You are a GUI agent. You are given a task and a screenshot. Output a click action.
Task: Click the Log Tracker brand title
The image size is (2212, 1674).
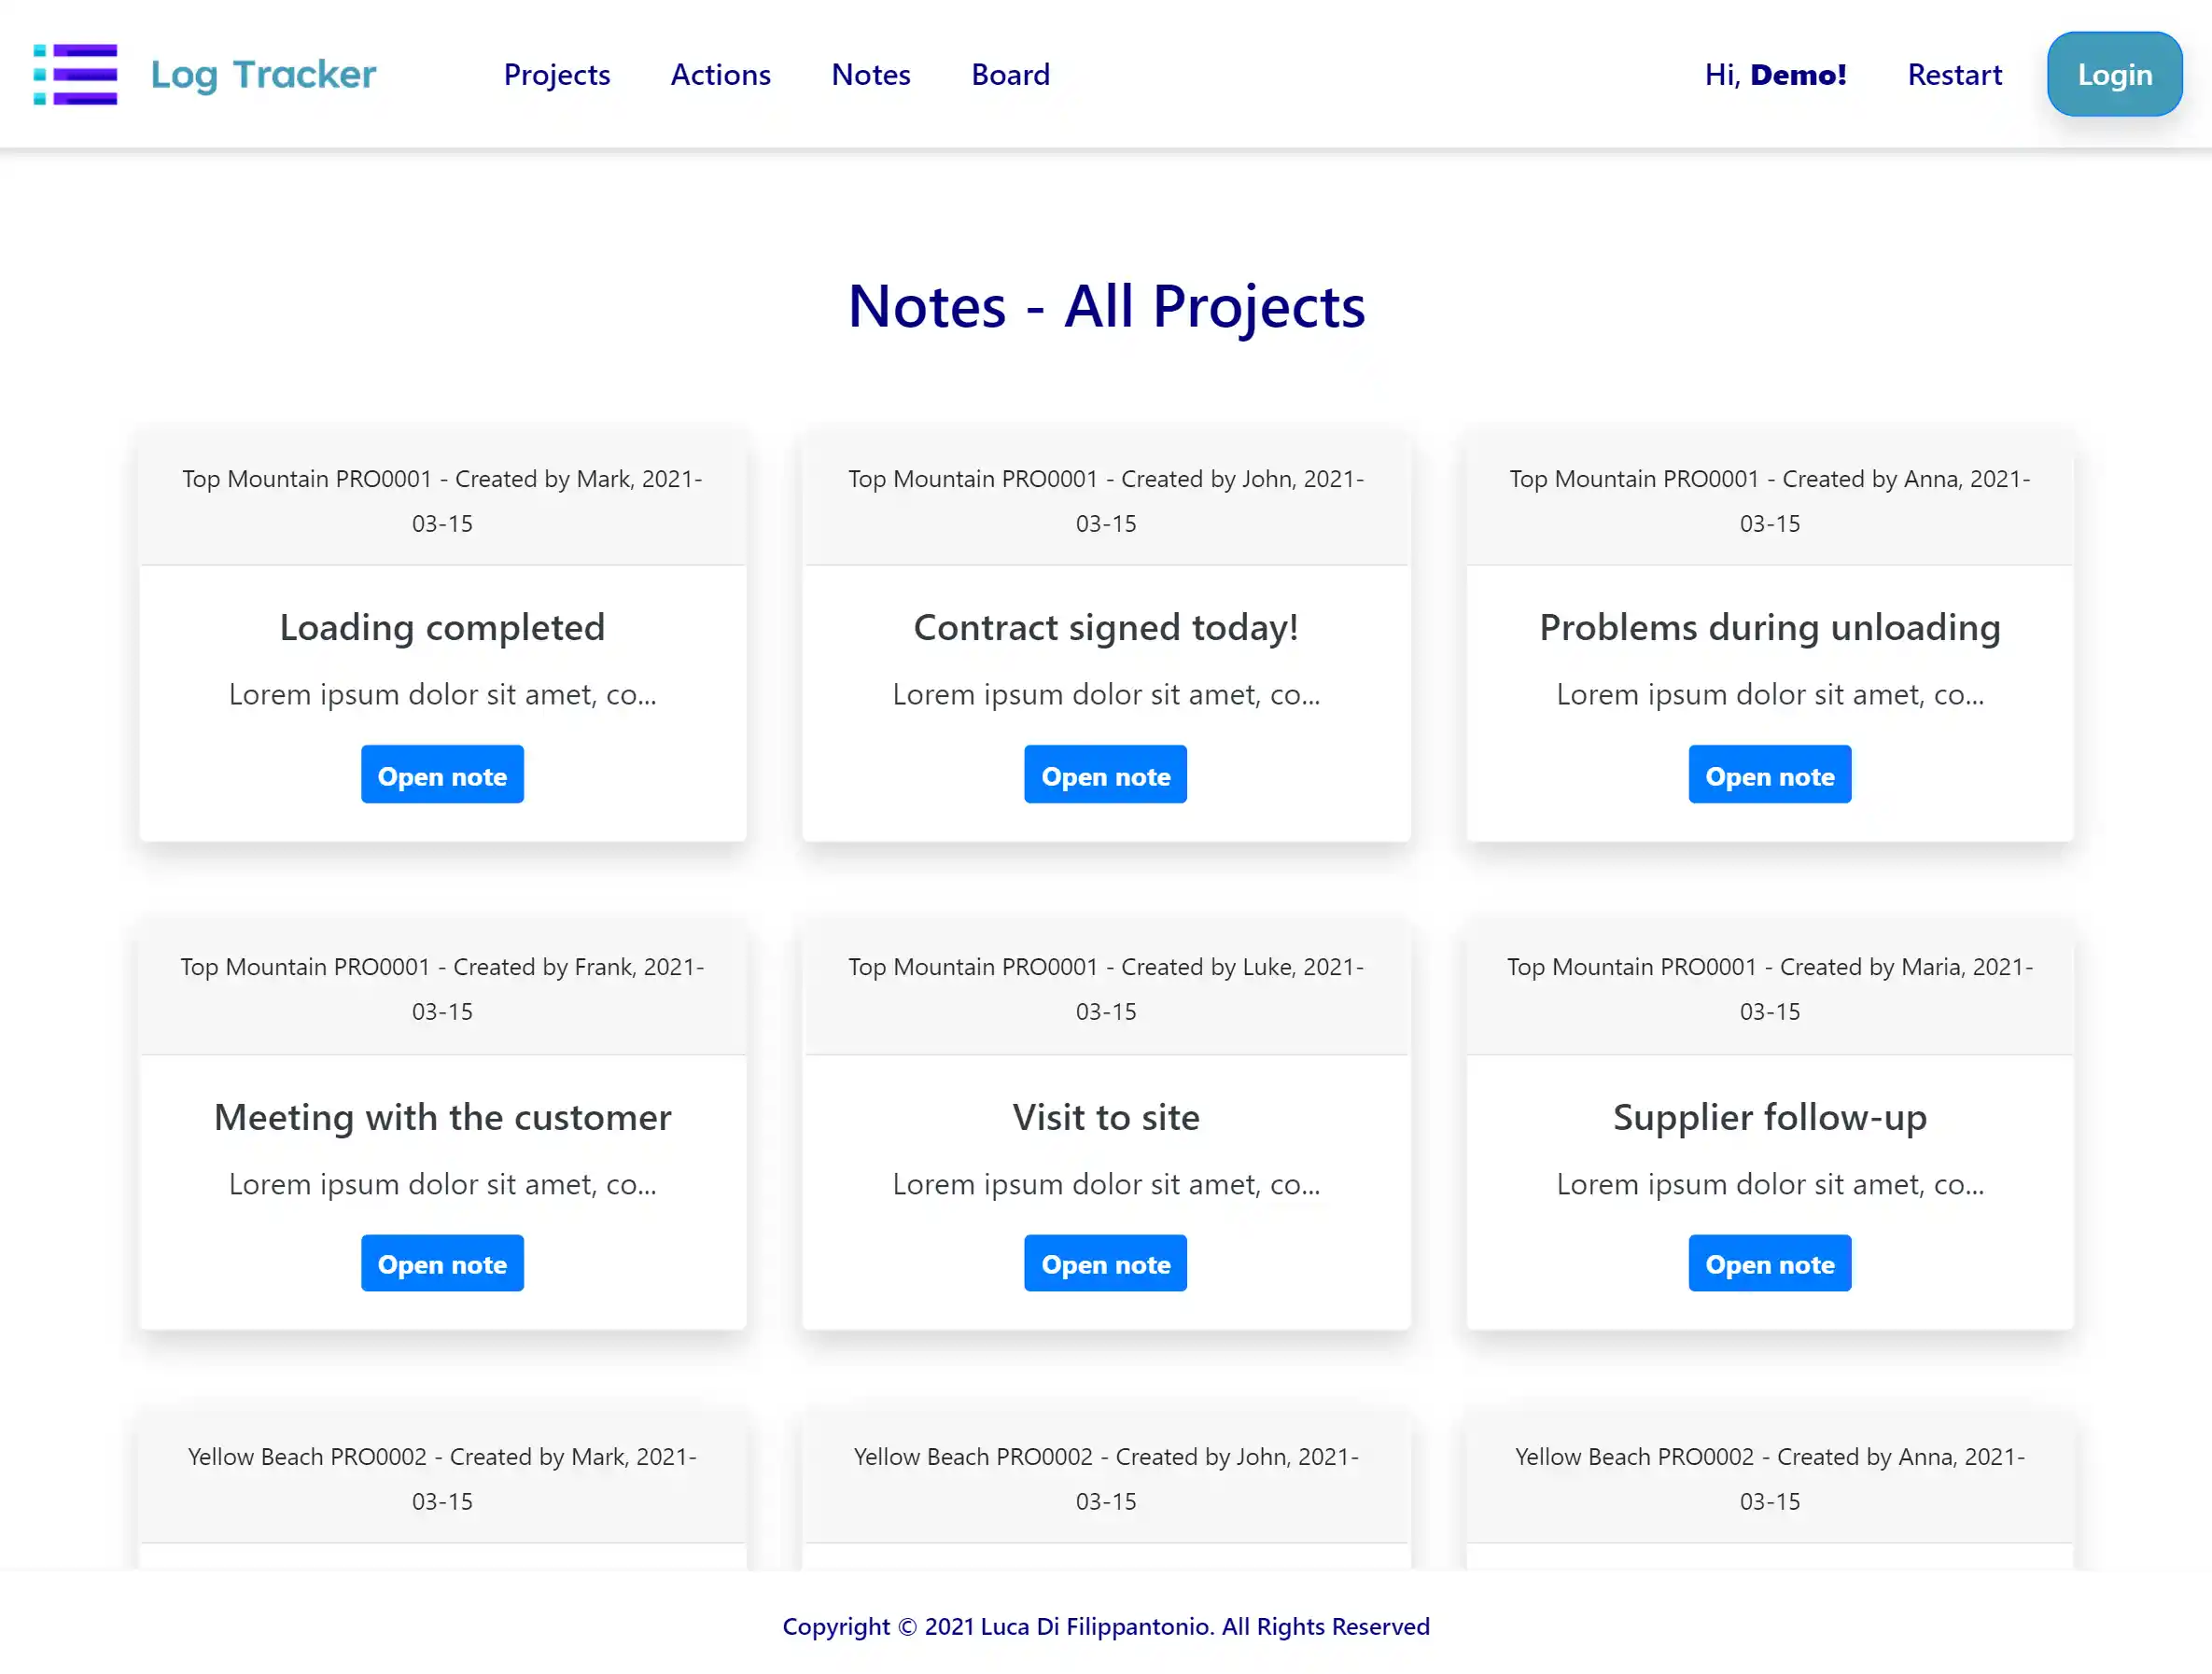pos(263,75)
